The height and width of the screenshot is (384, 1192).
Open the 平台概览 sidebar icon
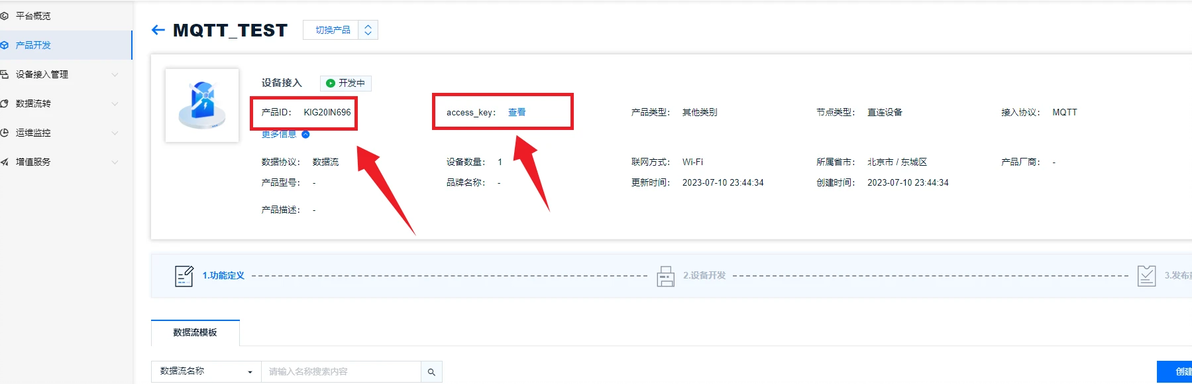click(x=5, y=15)
